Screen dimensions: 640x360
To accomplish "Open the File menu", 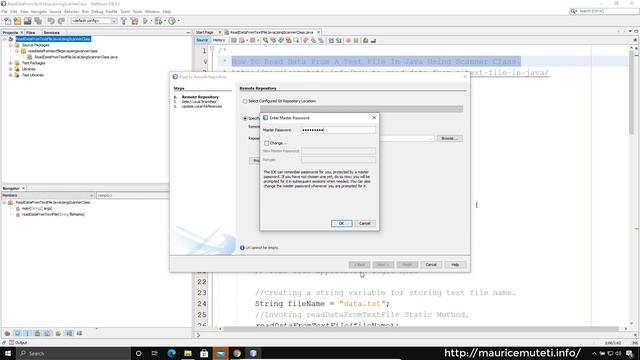I will pyautogui.click(x=4, y=11).
